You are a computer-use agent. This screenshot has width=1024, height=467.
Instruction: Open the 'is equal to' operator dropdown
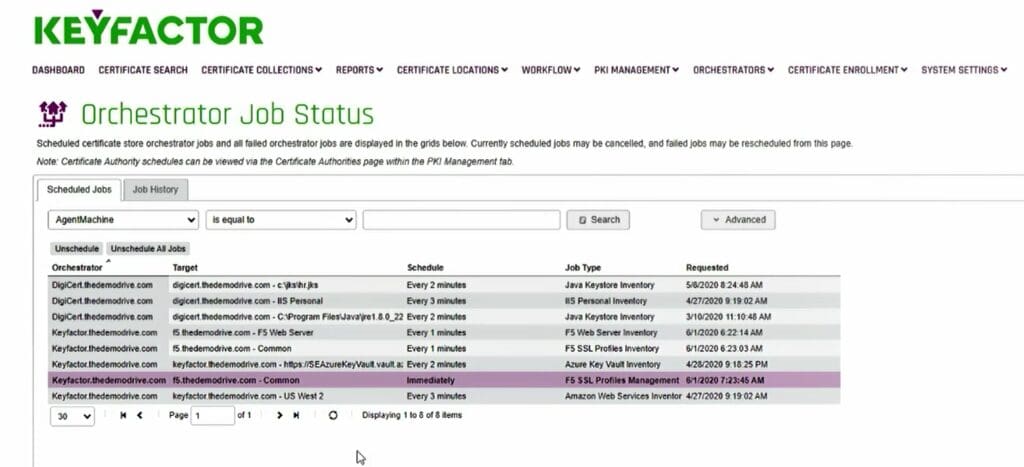281,220
